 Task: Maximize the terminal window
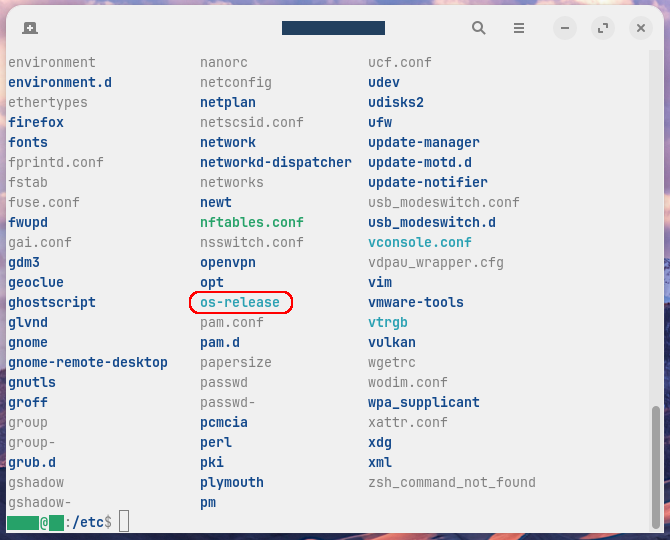(x=602, y=28)
